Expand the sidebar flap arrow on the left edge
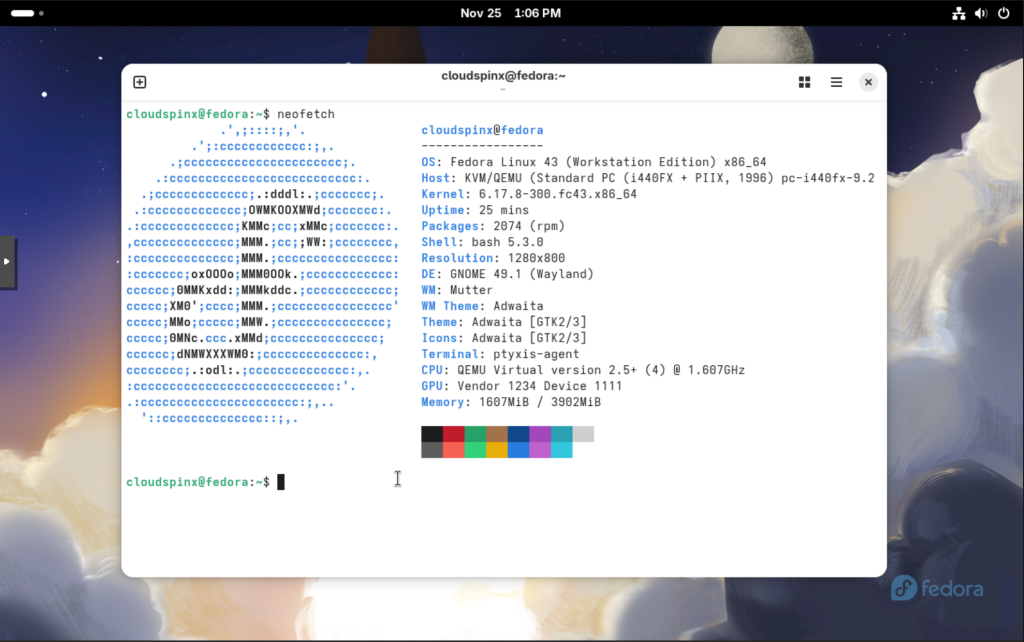Screen dimensions: 1024x642 (7, 262)
